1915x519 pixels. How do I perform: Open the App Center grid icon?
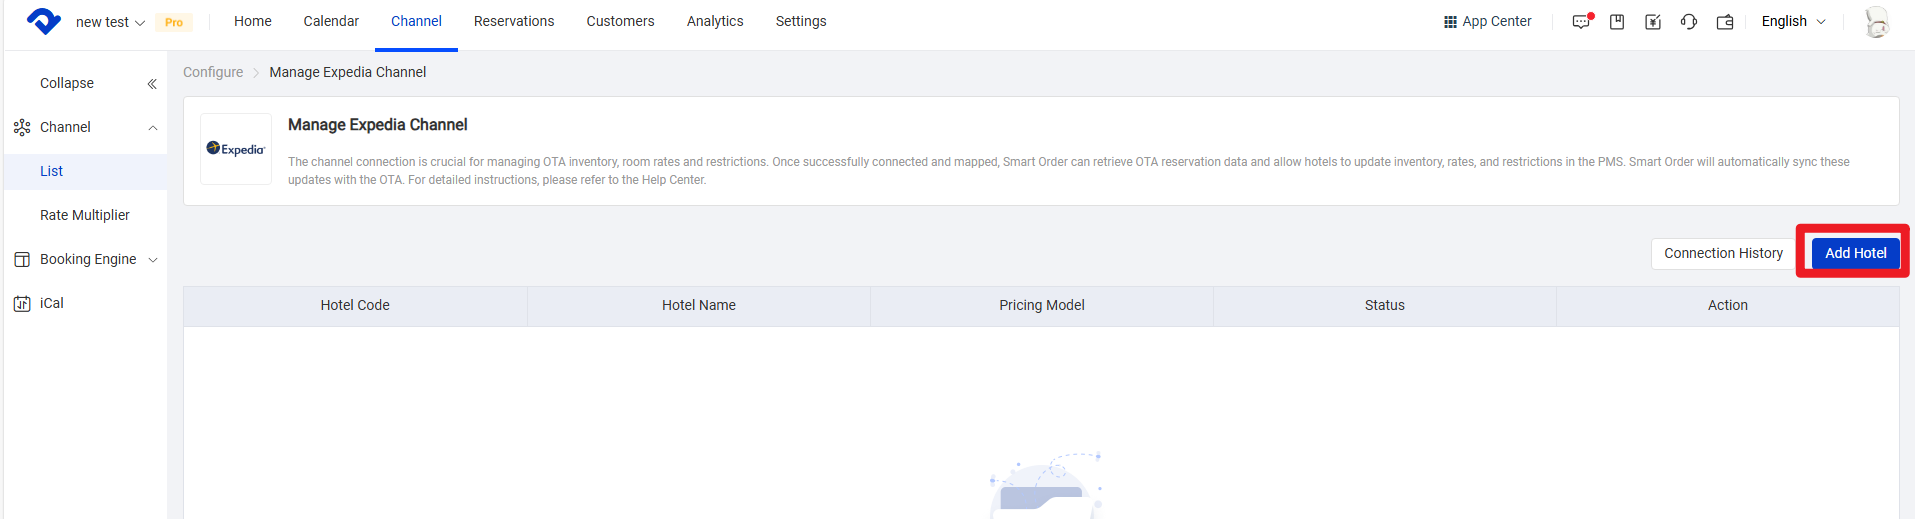[x=1450, y=22]
